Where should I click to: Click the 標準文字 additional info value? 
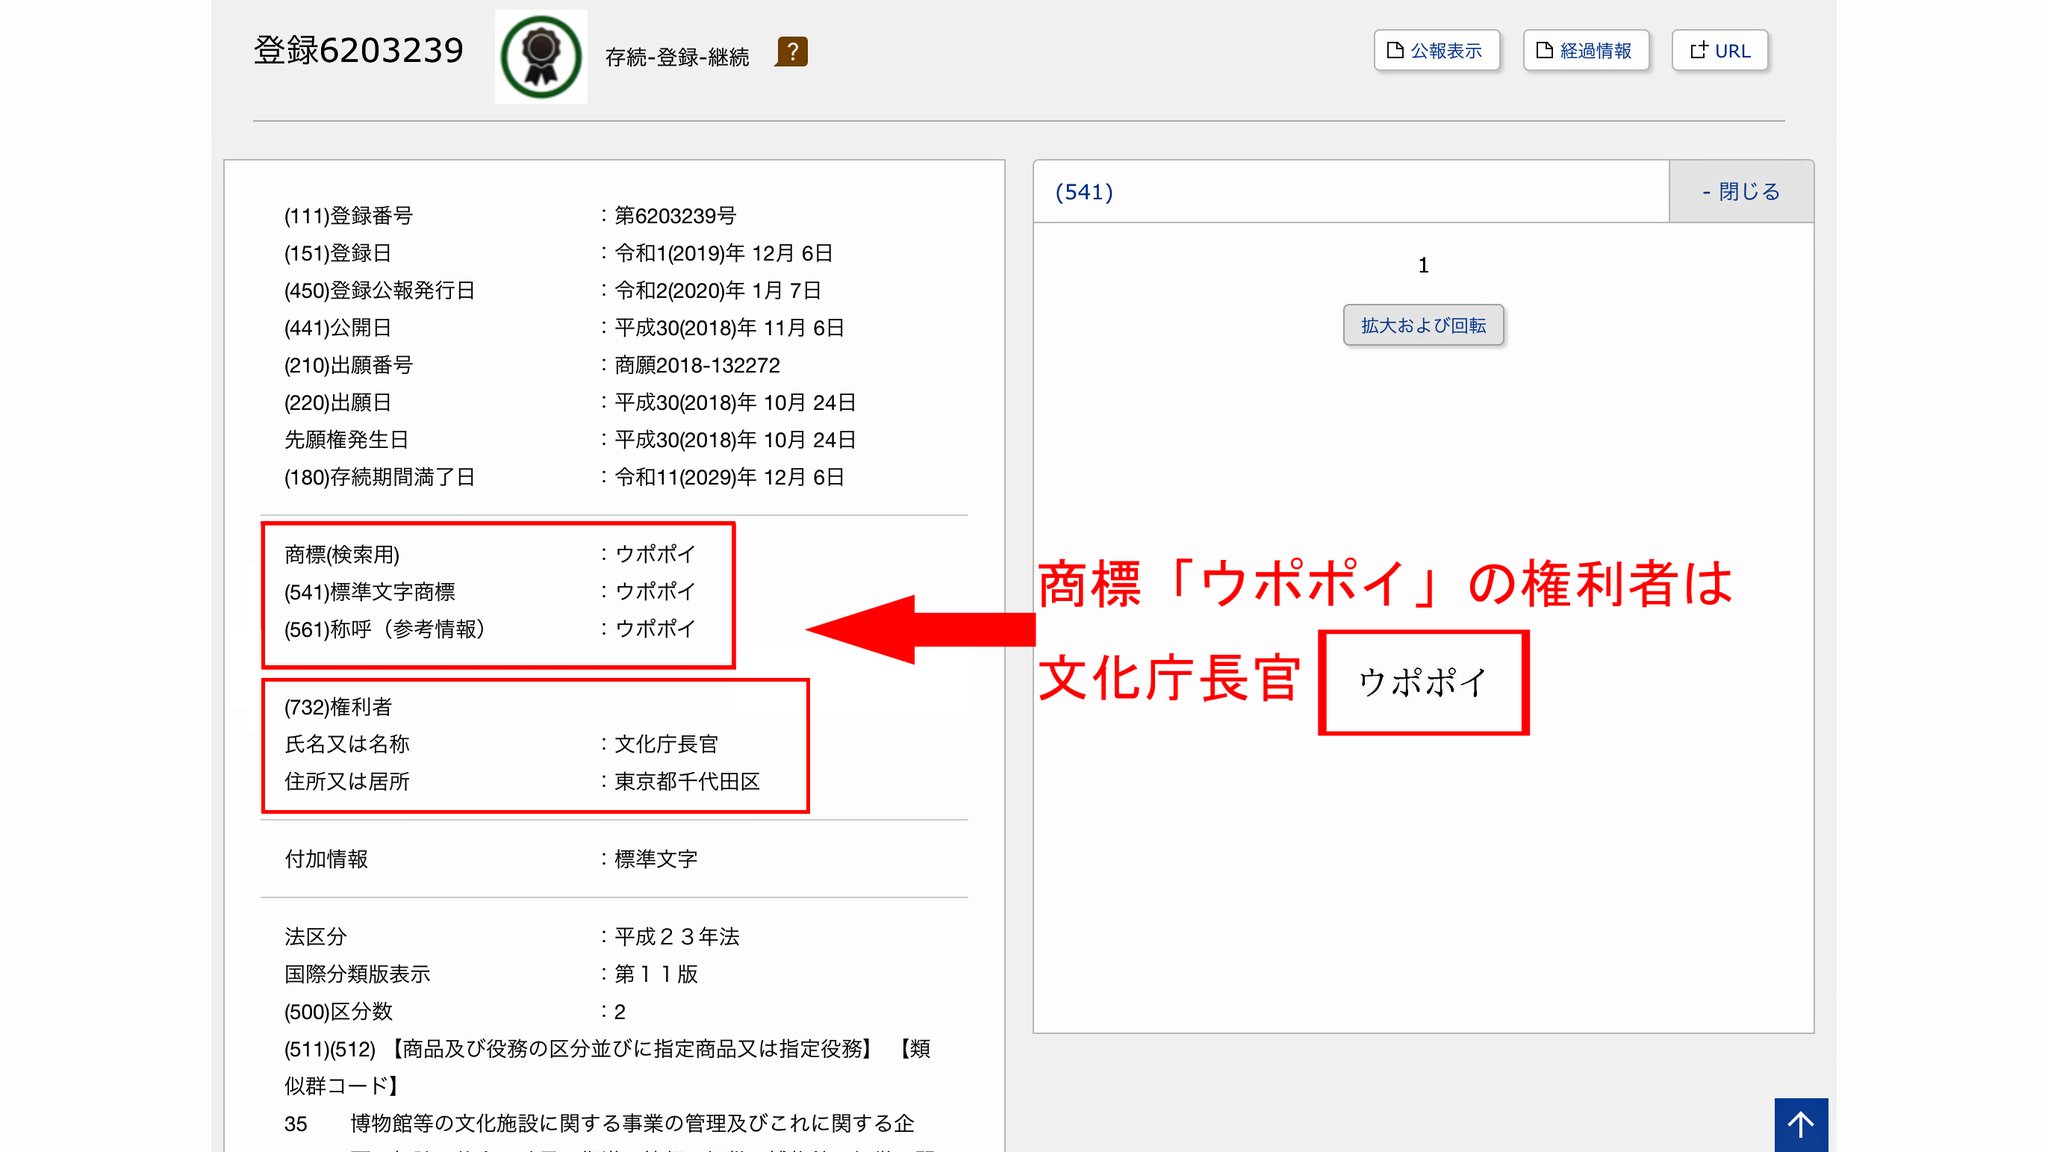(656, 859)
